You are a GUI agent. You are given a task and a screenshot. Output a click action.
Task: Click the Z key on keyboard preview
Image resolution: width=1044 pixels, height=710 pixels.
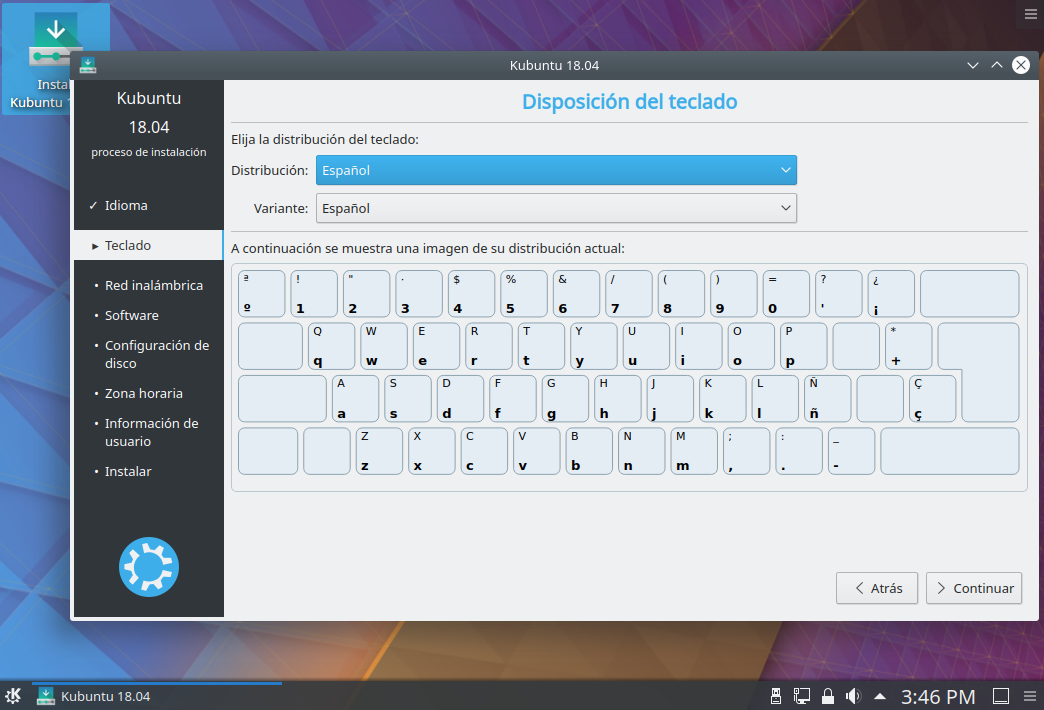379,451
